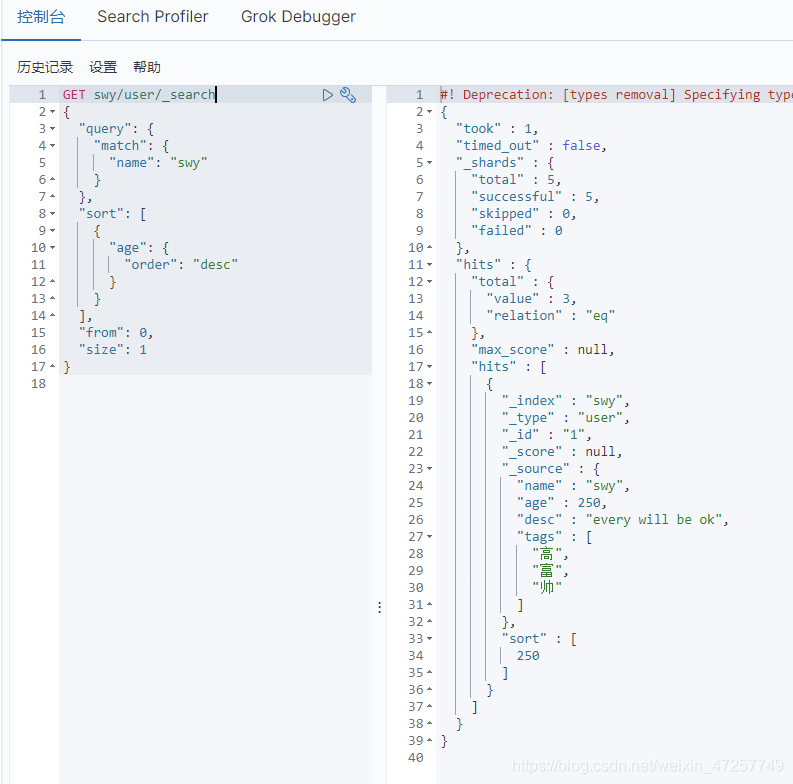Collapse the response "total" block on line 12

(x=429, y=282)
